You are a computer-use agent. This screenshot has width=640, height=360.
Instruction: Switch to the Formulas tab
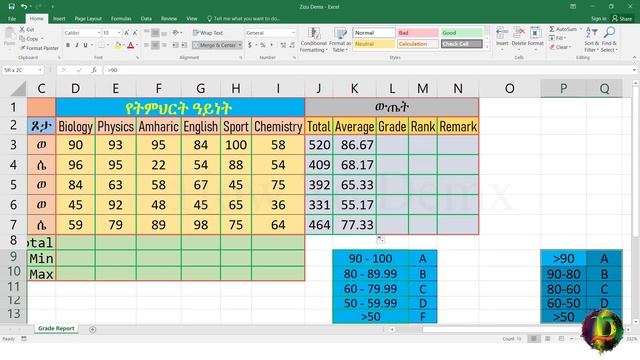121,19
